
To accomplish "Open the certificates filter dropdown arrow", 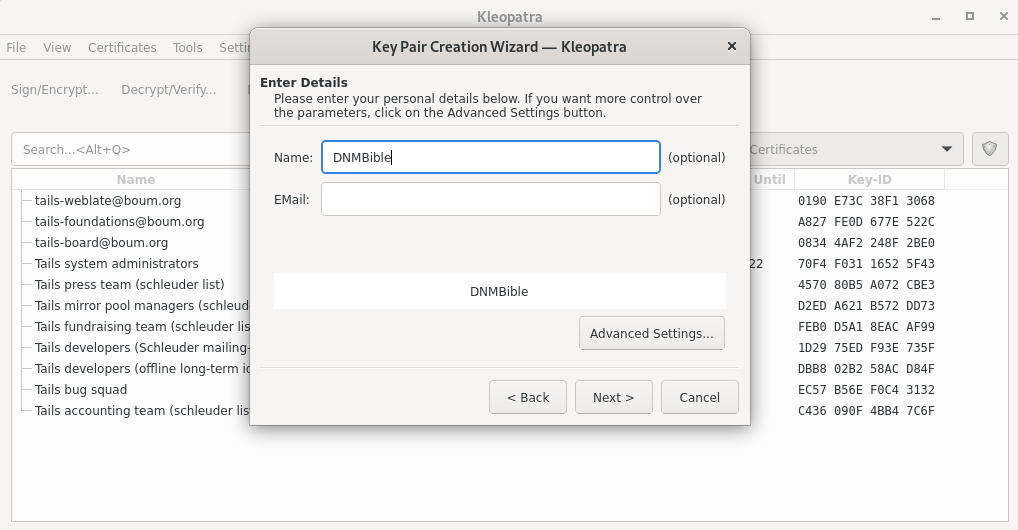I will [x=946, y=149].
